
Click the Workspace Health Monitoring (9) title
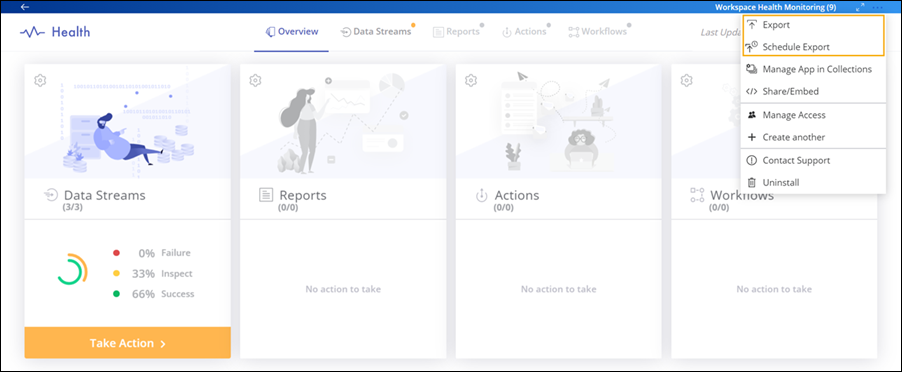pos(775,7)
